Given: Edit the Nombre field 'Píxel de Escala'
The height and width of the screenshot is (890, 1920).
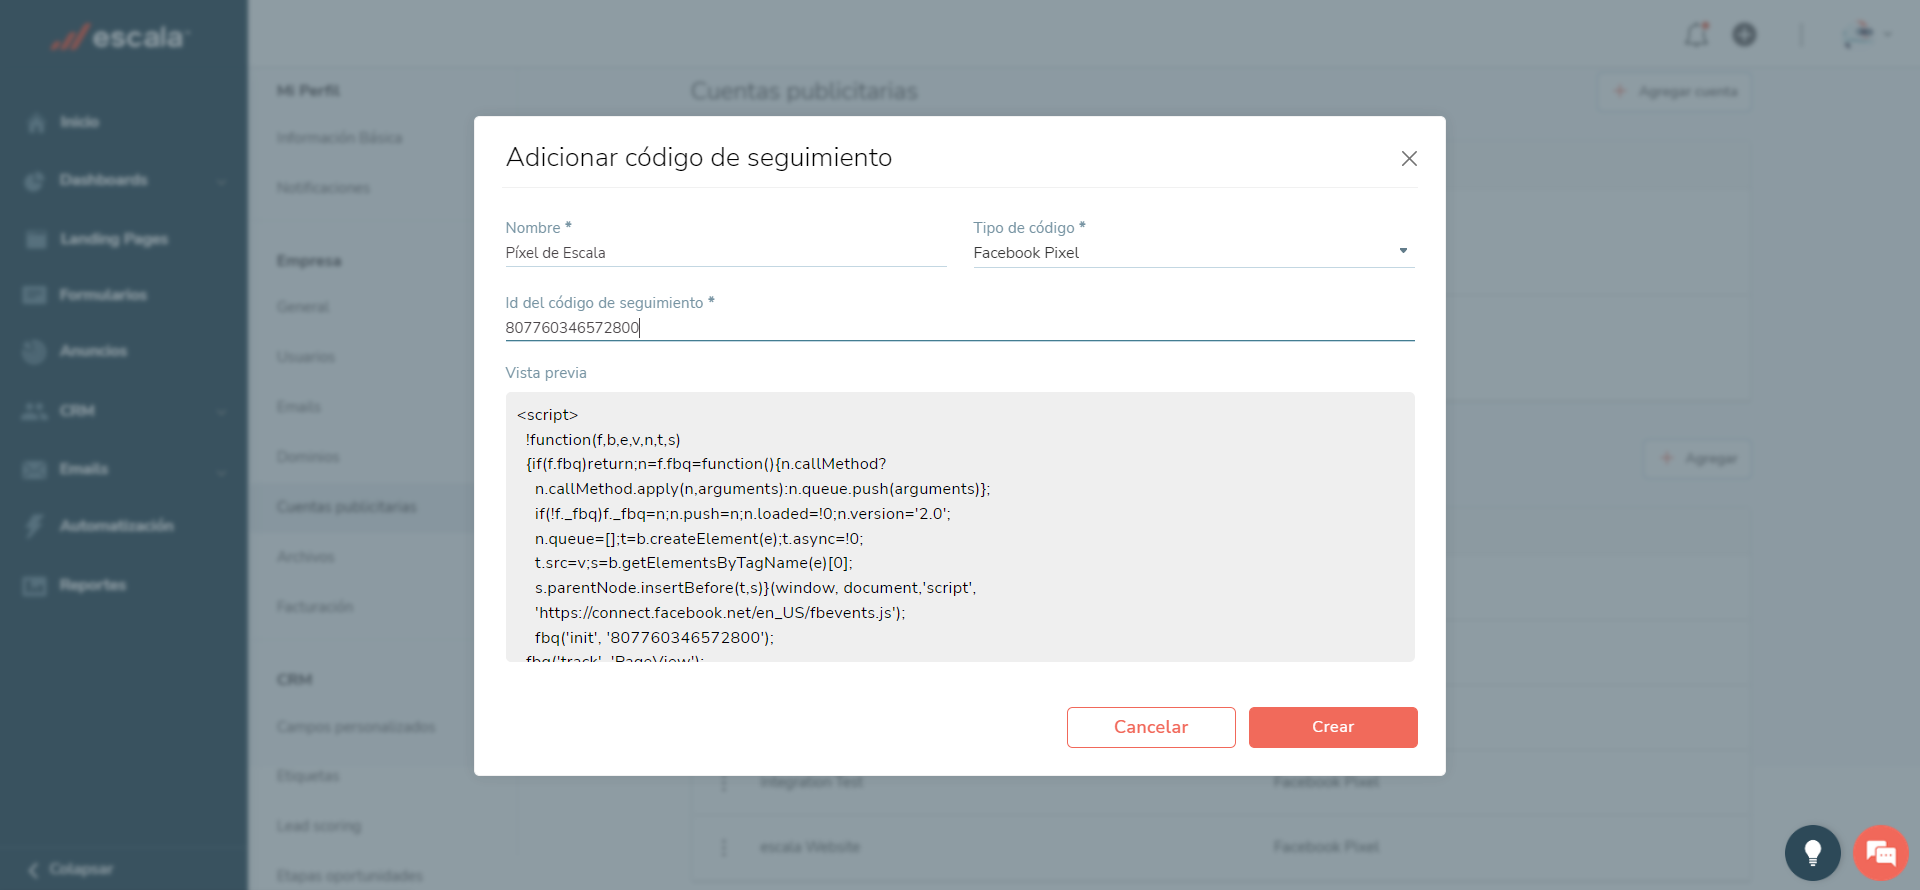Looking at the screenshot, I should coord(725,253).
